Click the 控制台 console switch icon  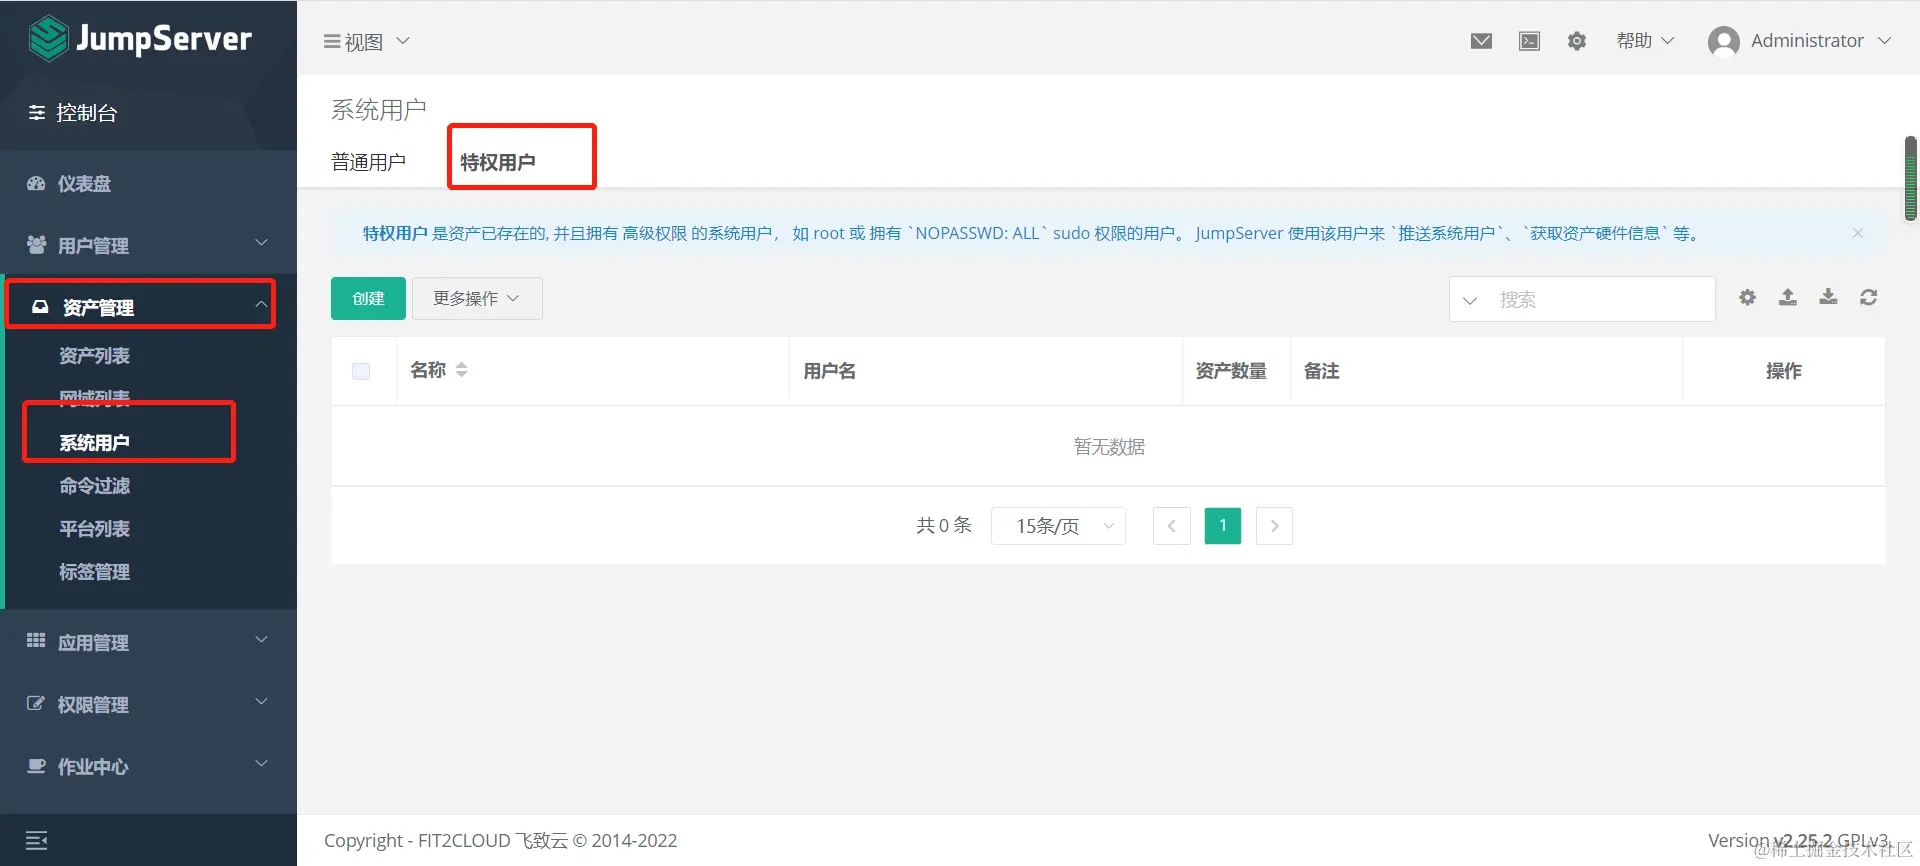[x=37, y=113]
